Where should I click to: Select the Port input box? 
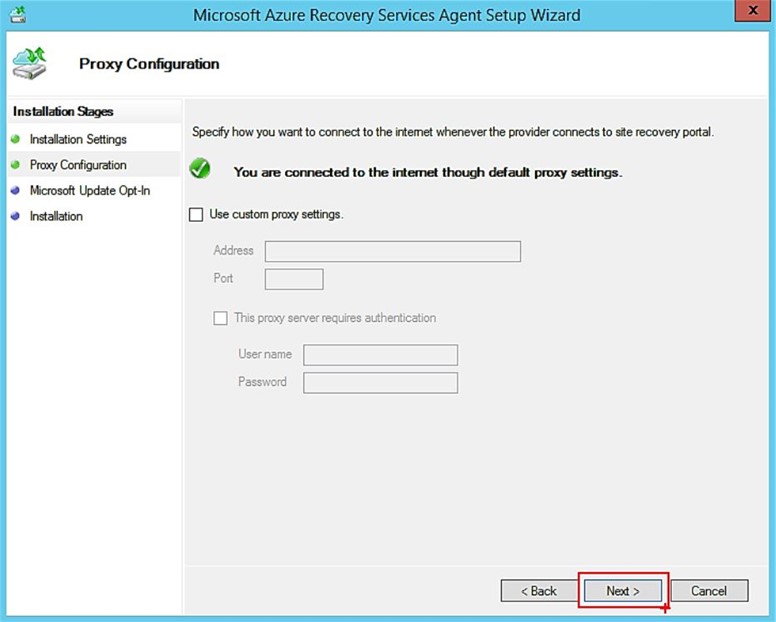[x=294, y=279]
